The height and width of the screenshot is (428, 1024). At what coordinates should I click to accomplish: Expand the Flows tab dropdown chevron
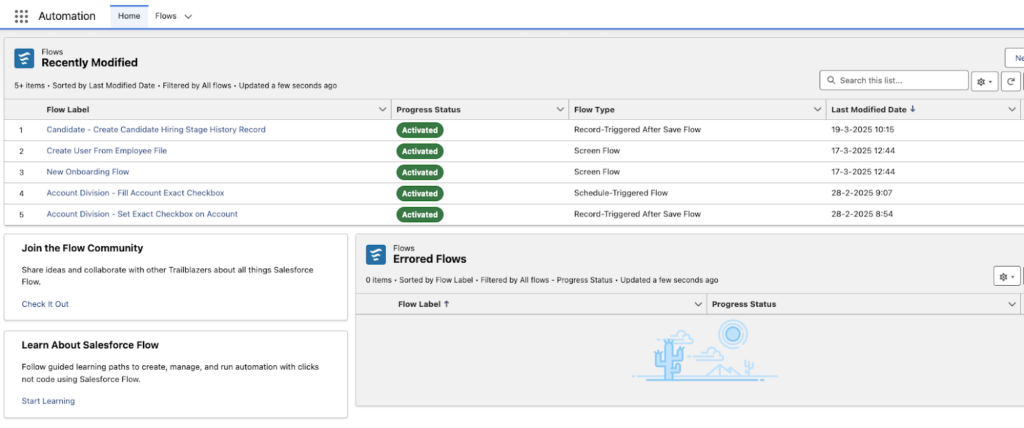point(188,16)
